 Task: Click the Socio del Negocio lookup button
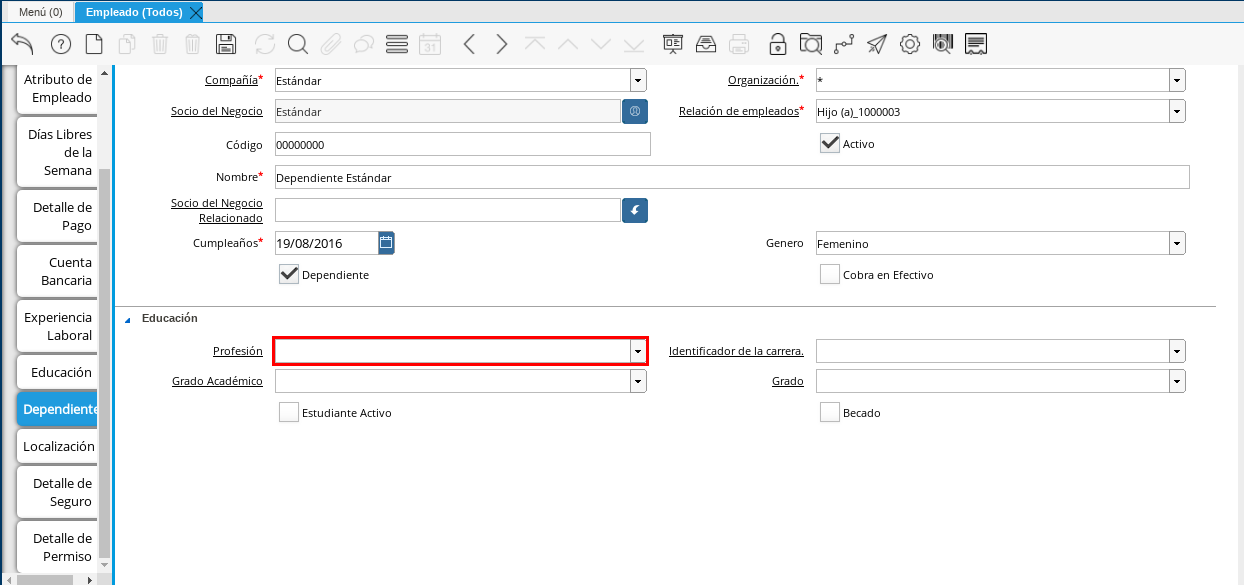pyautogui.click(x=635, y=111)
